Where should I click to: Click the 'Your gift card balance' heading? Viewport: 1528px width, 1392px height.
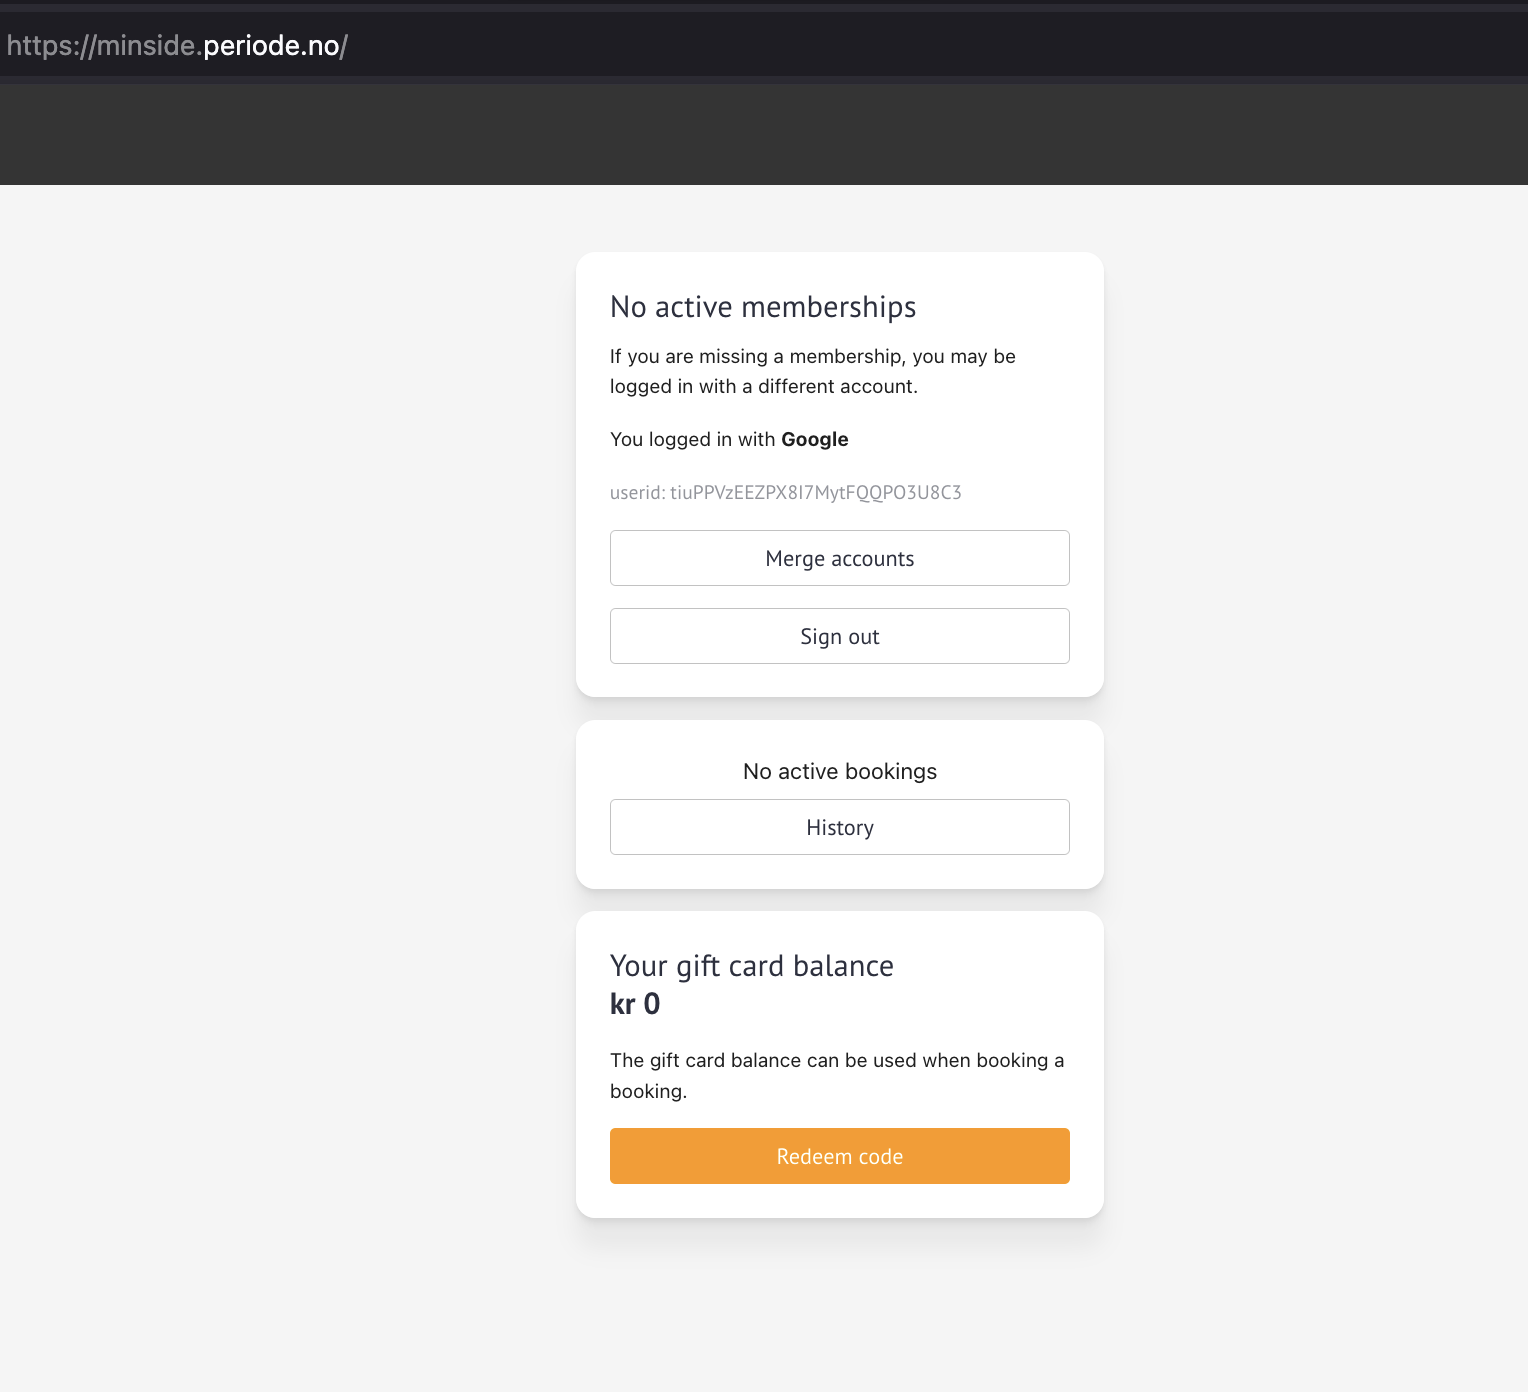coord(752,966)
